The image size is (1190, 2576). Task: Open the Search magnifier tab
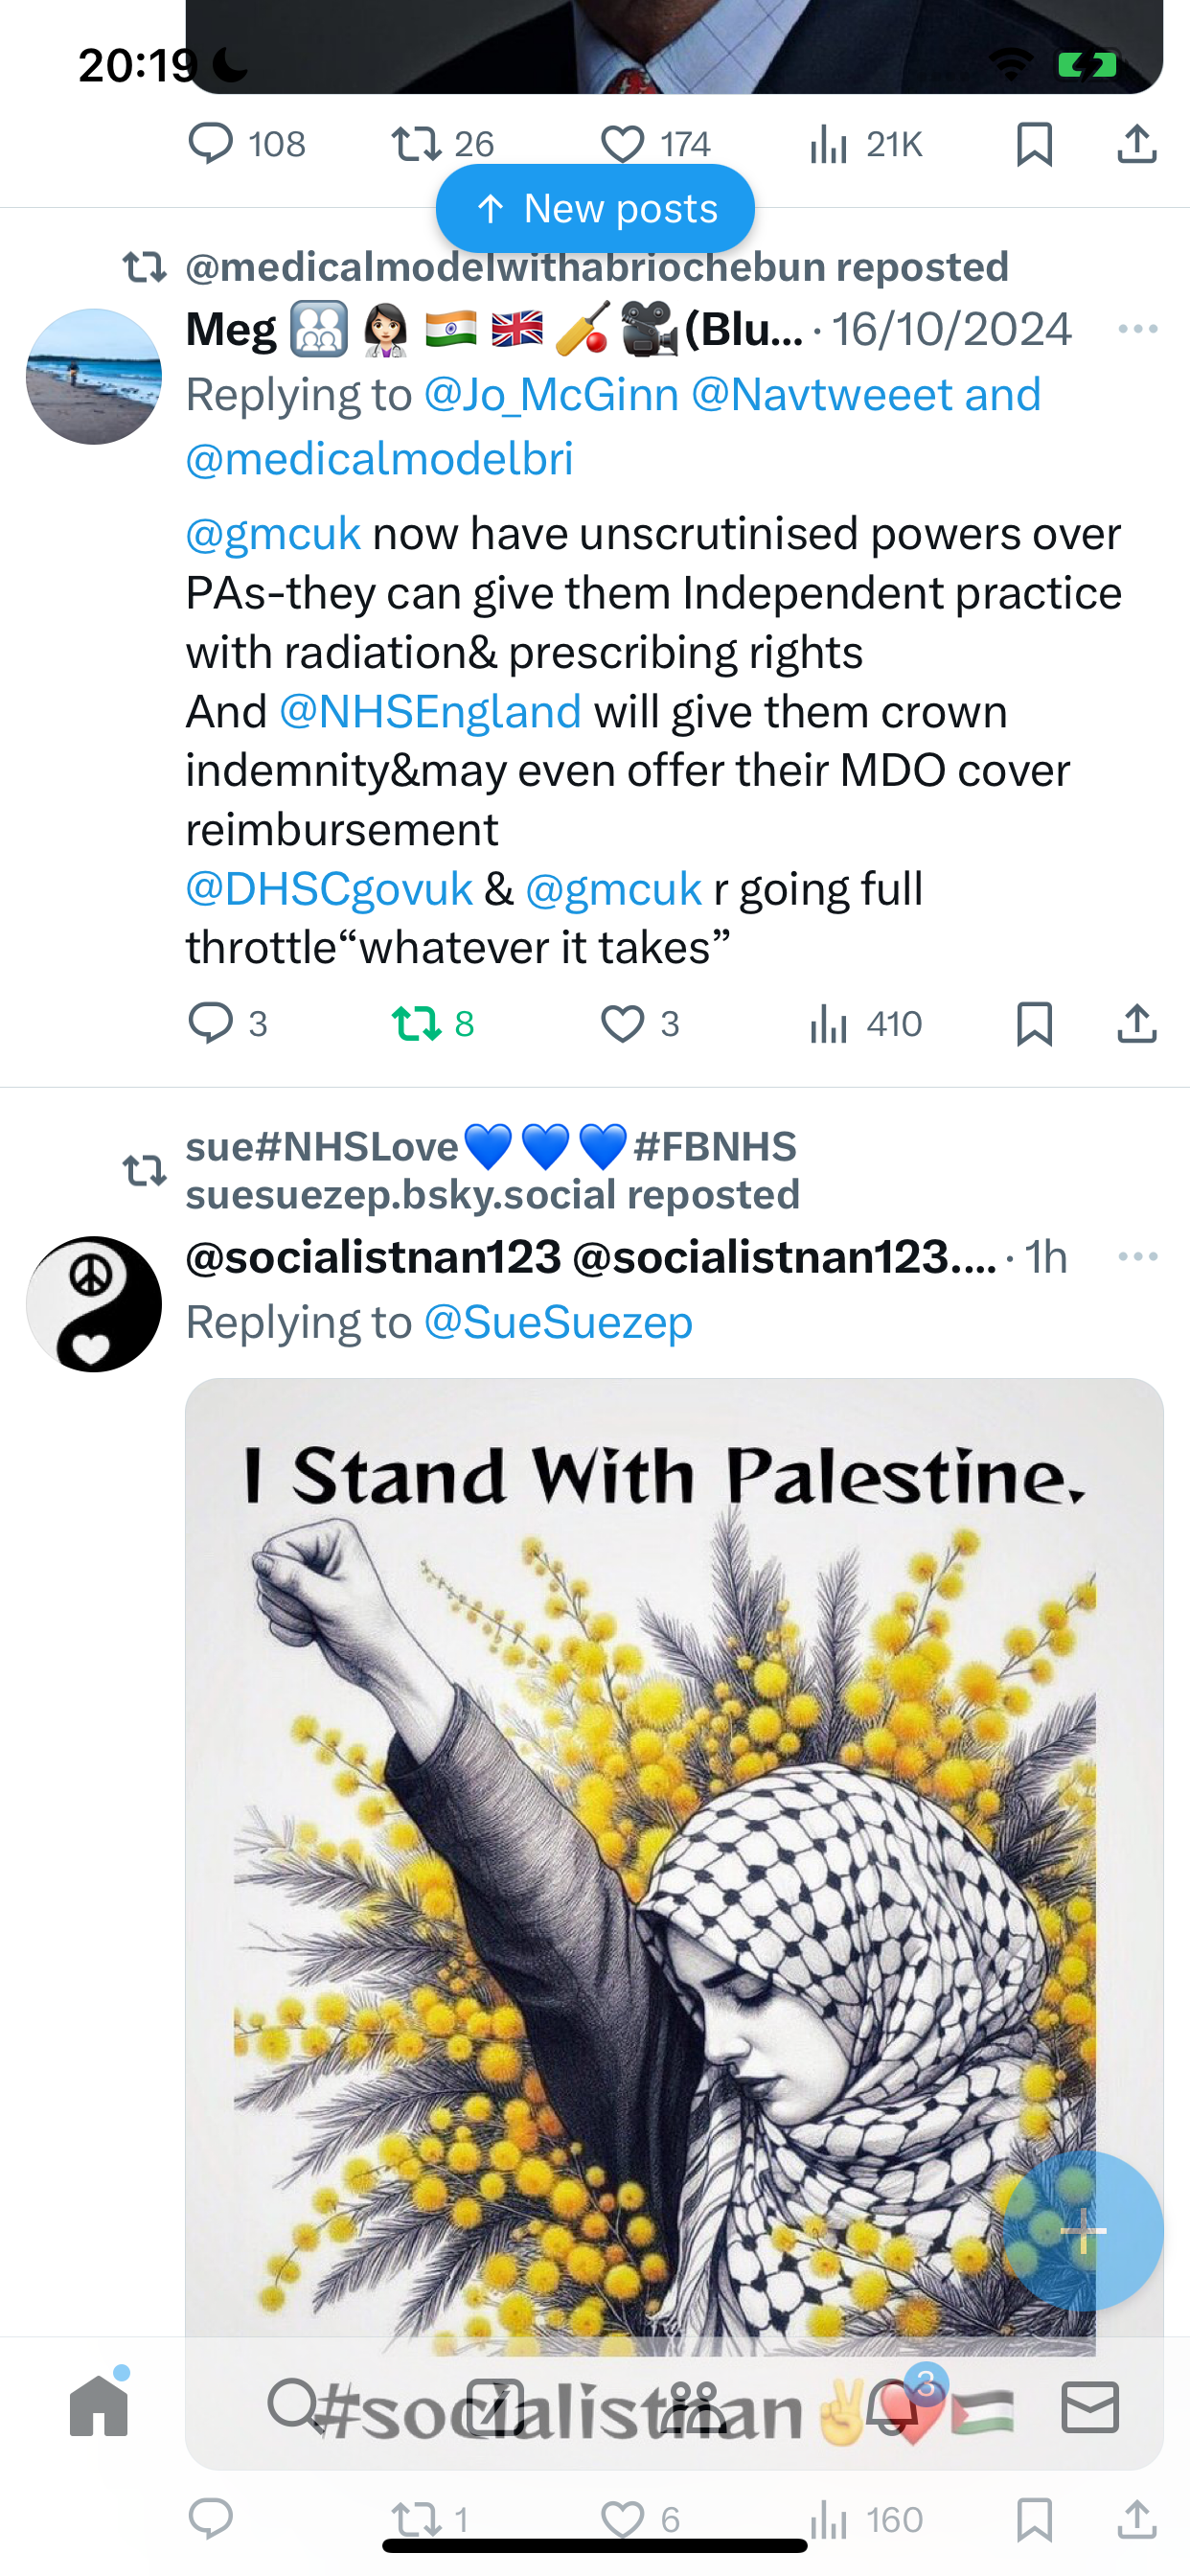(x=296, y=2406)
